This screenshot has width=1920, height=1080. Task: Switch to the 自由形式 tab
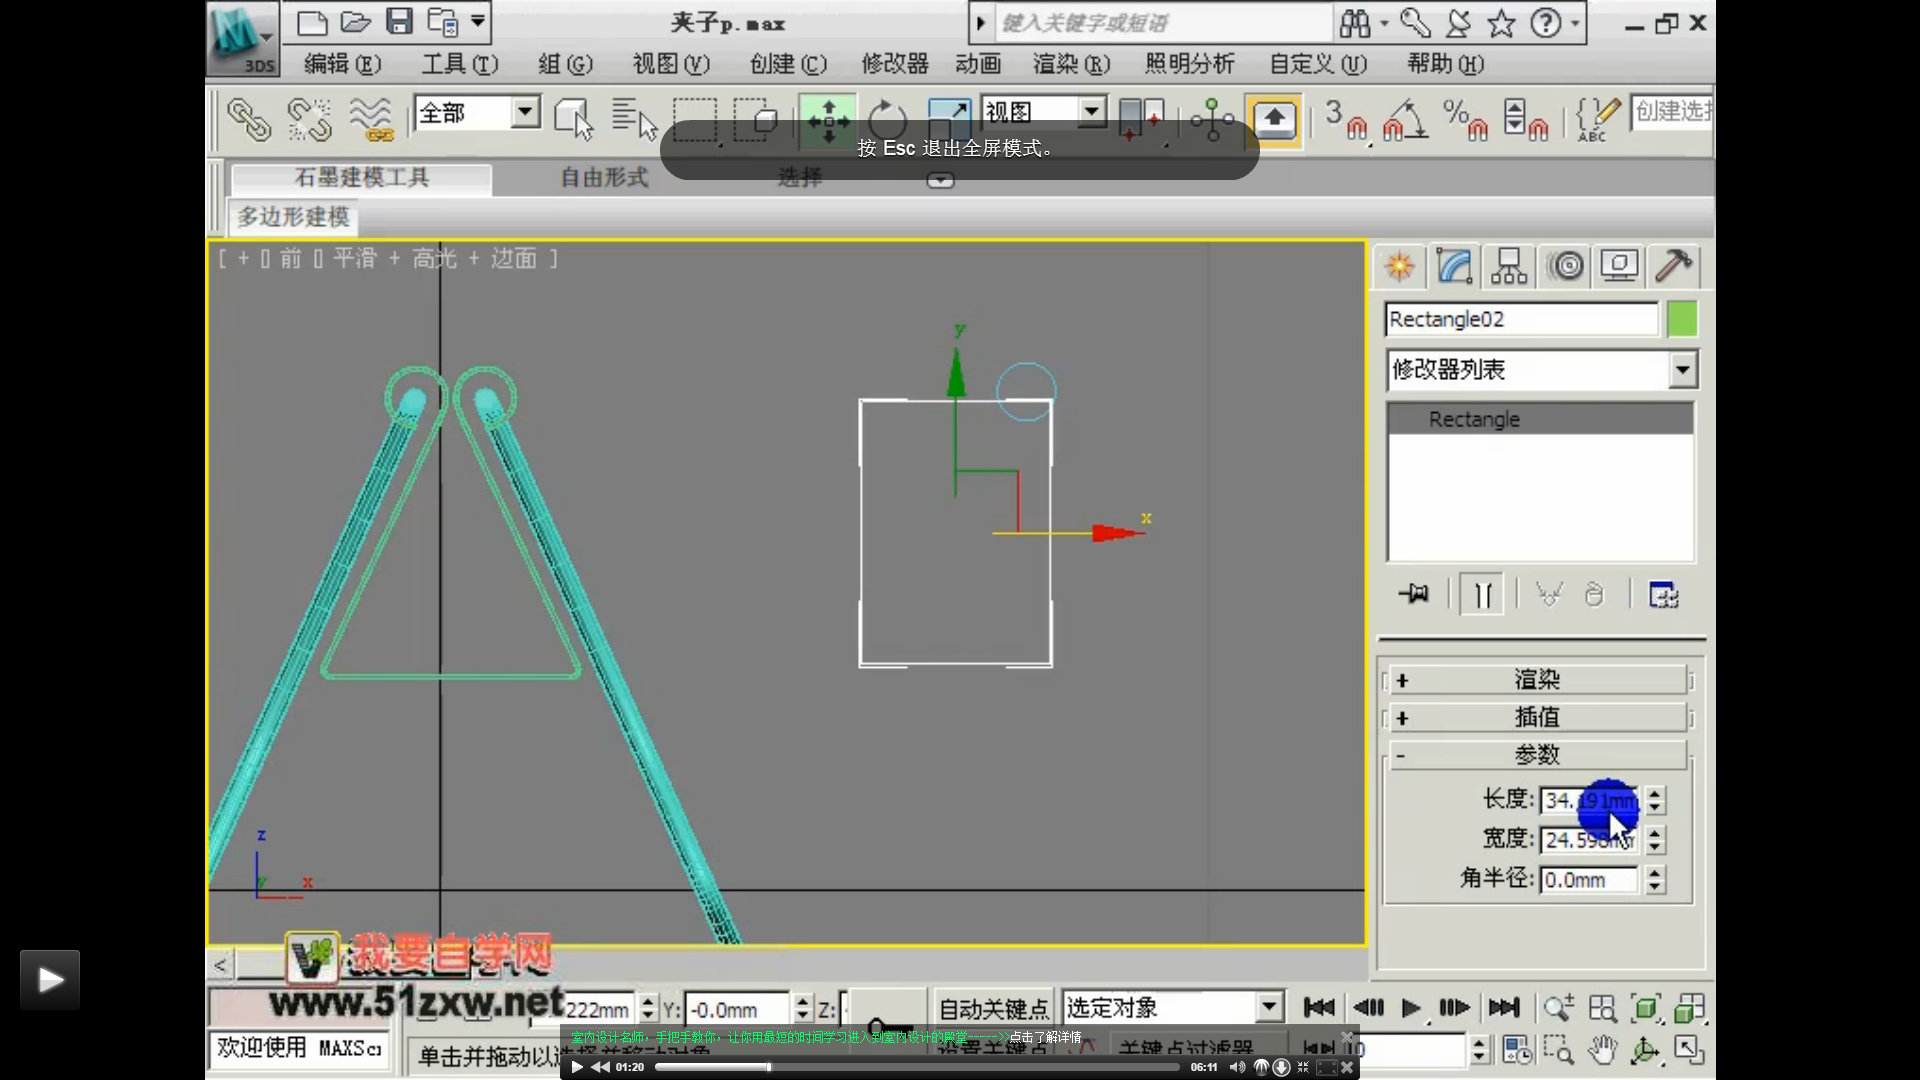point(603,178)
